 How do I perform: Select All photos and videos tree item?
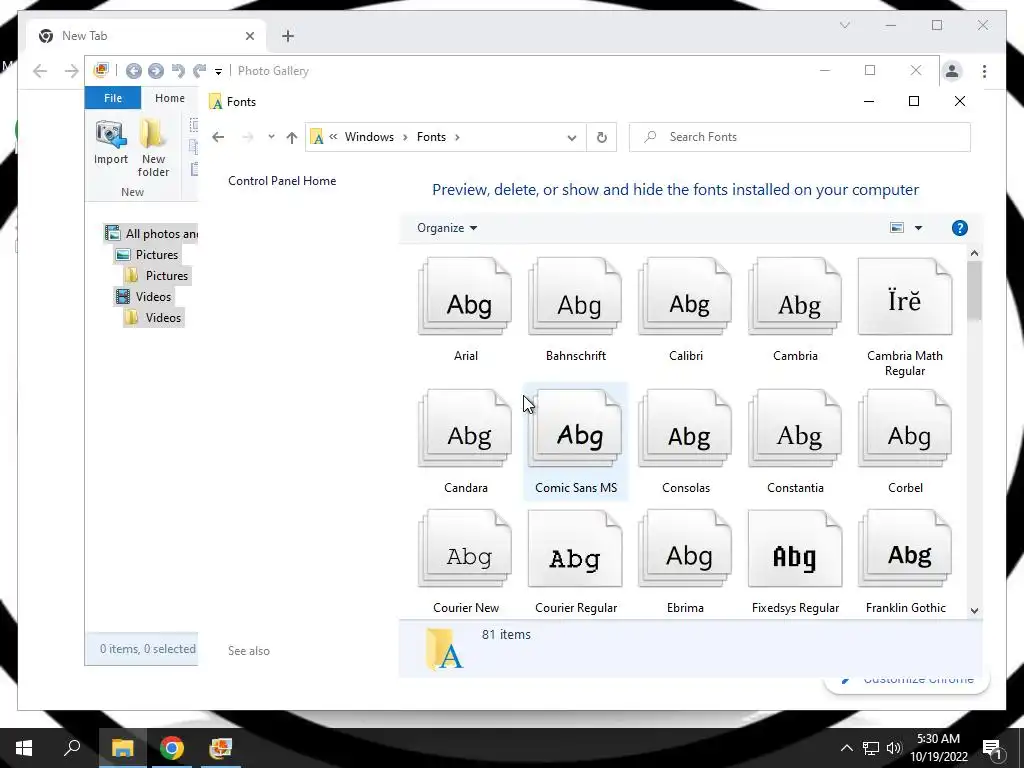click(x=152, y=234)
